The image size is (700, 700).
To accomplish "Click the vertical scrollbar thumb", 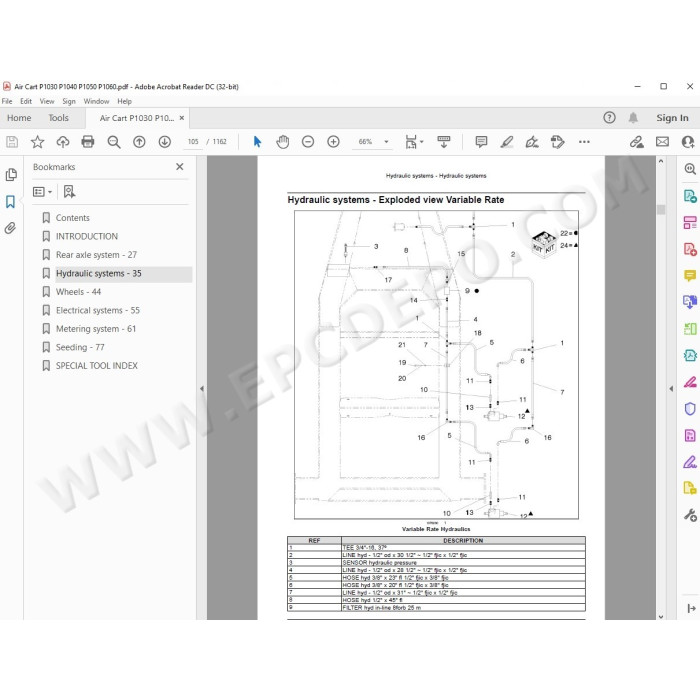I will click(661, 209).
